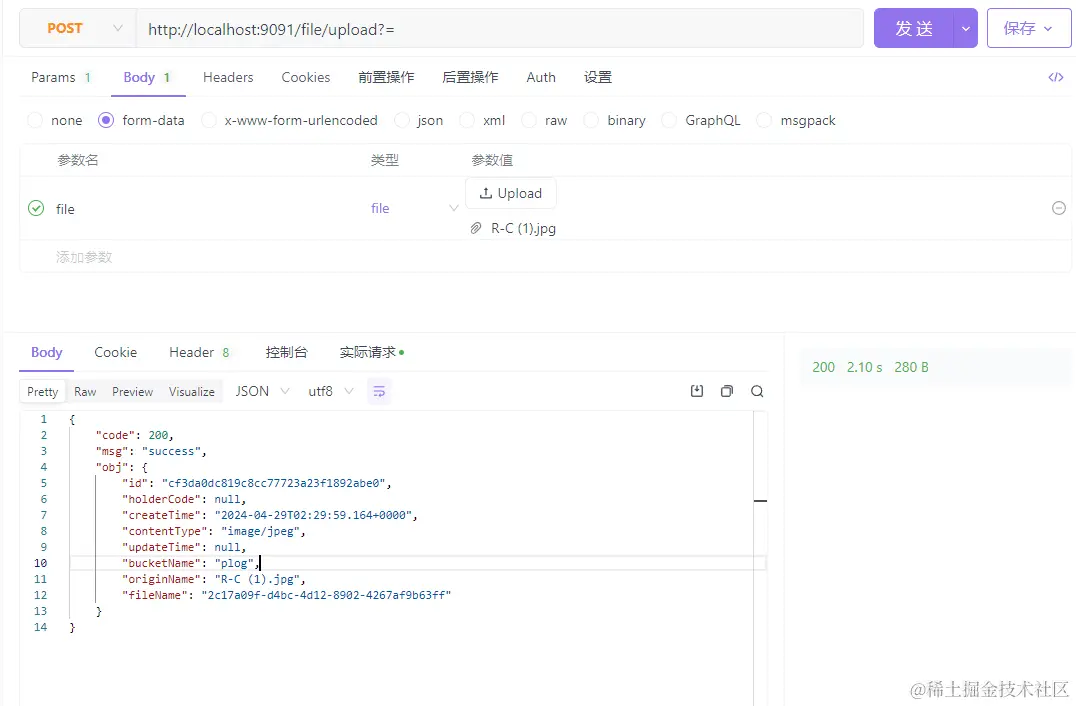
Task: Click the "originName" line in response
Action: (213, 579)
